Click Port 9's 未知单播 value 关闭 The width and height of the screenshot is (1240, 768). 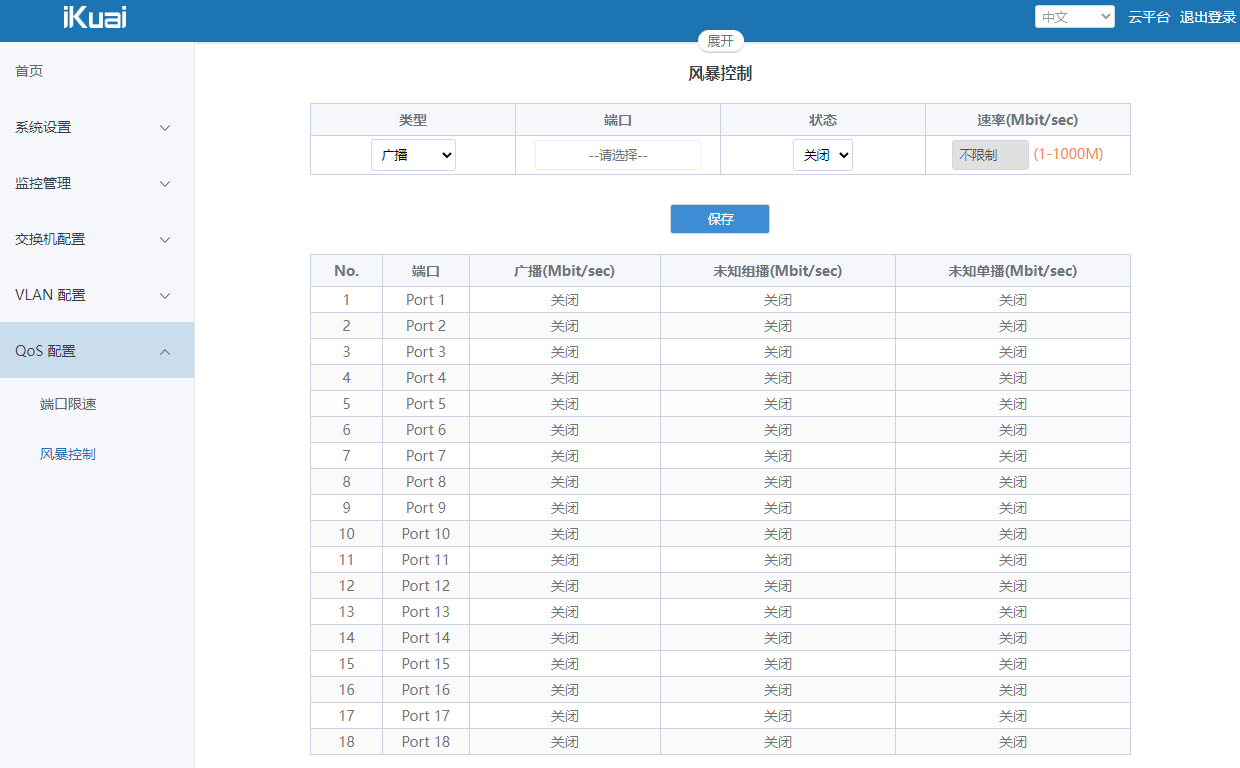coord(1013,508)
